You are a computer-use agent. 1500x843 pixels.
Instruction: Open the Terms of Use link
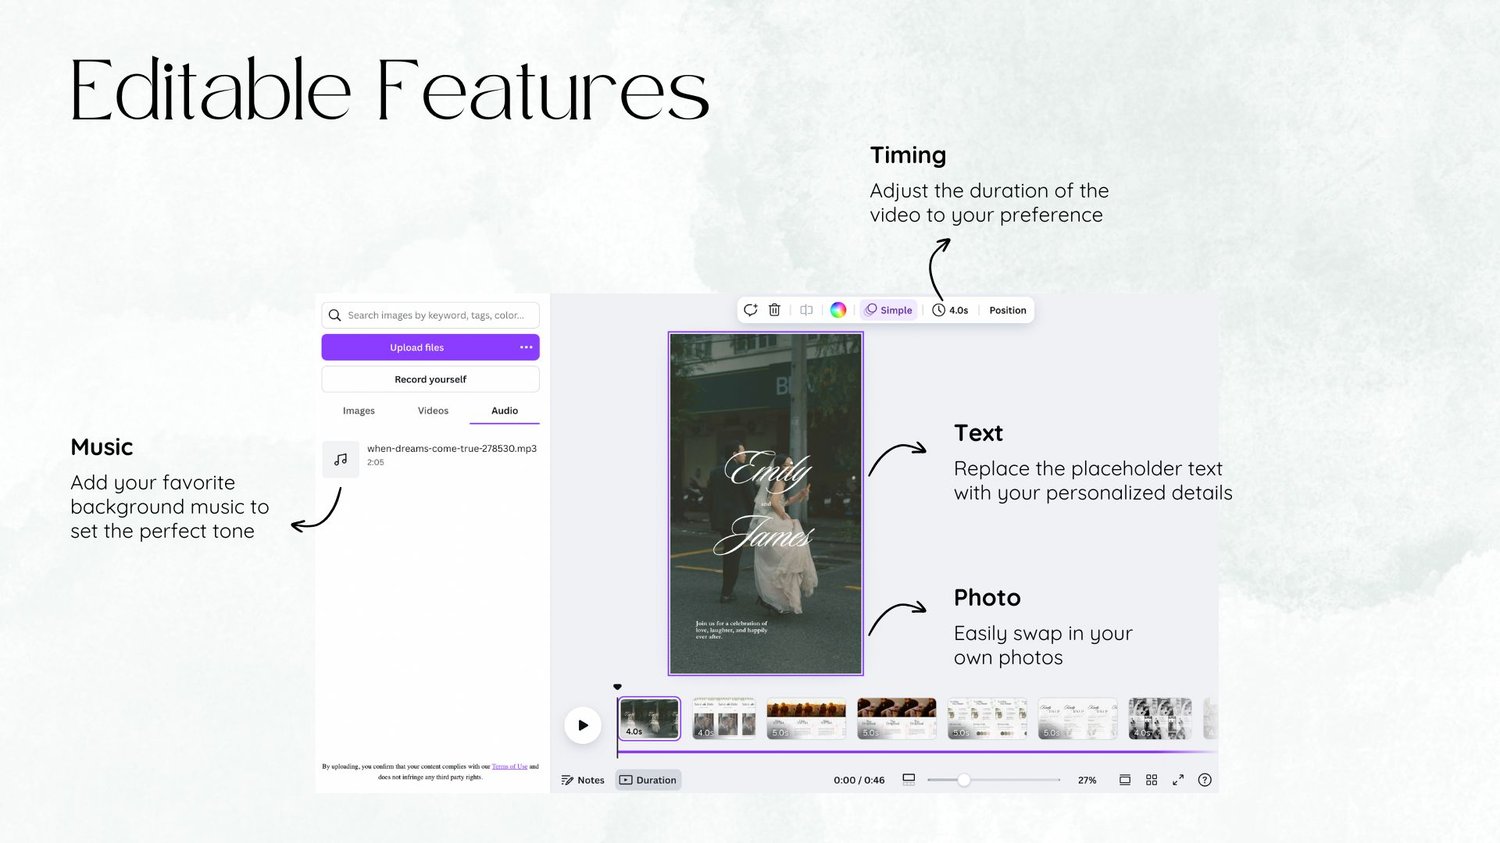click(x=509, y=767)
